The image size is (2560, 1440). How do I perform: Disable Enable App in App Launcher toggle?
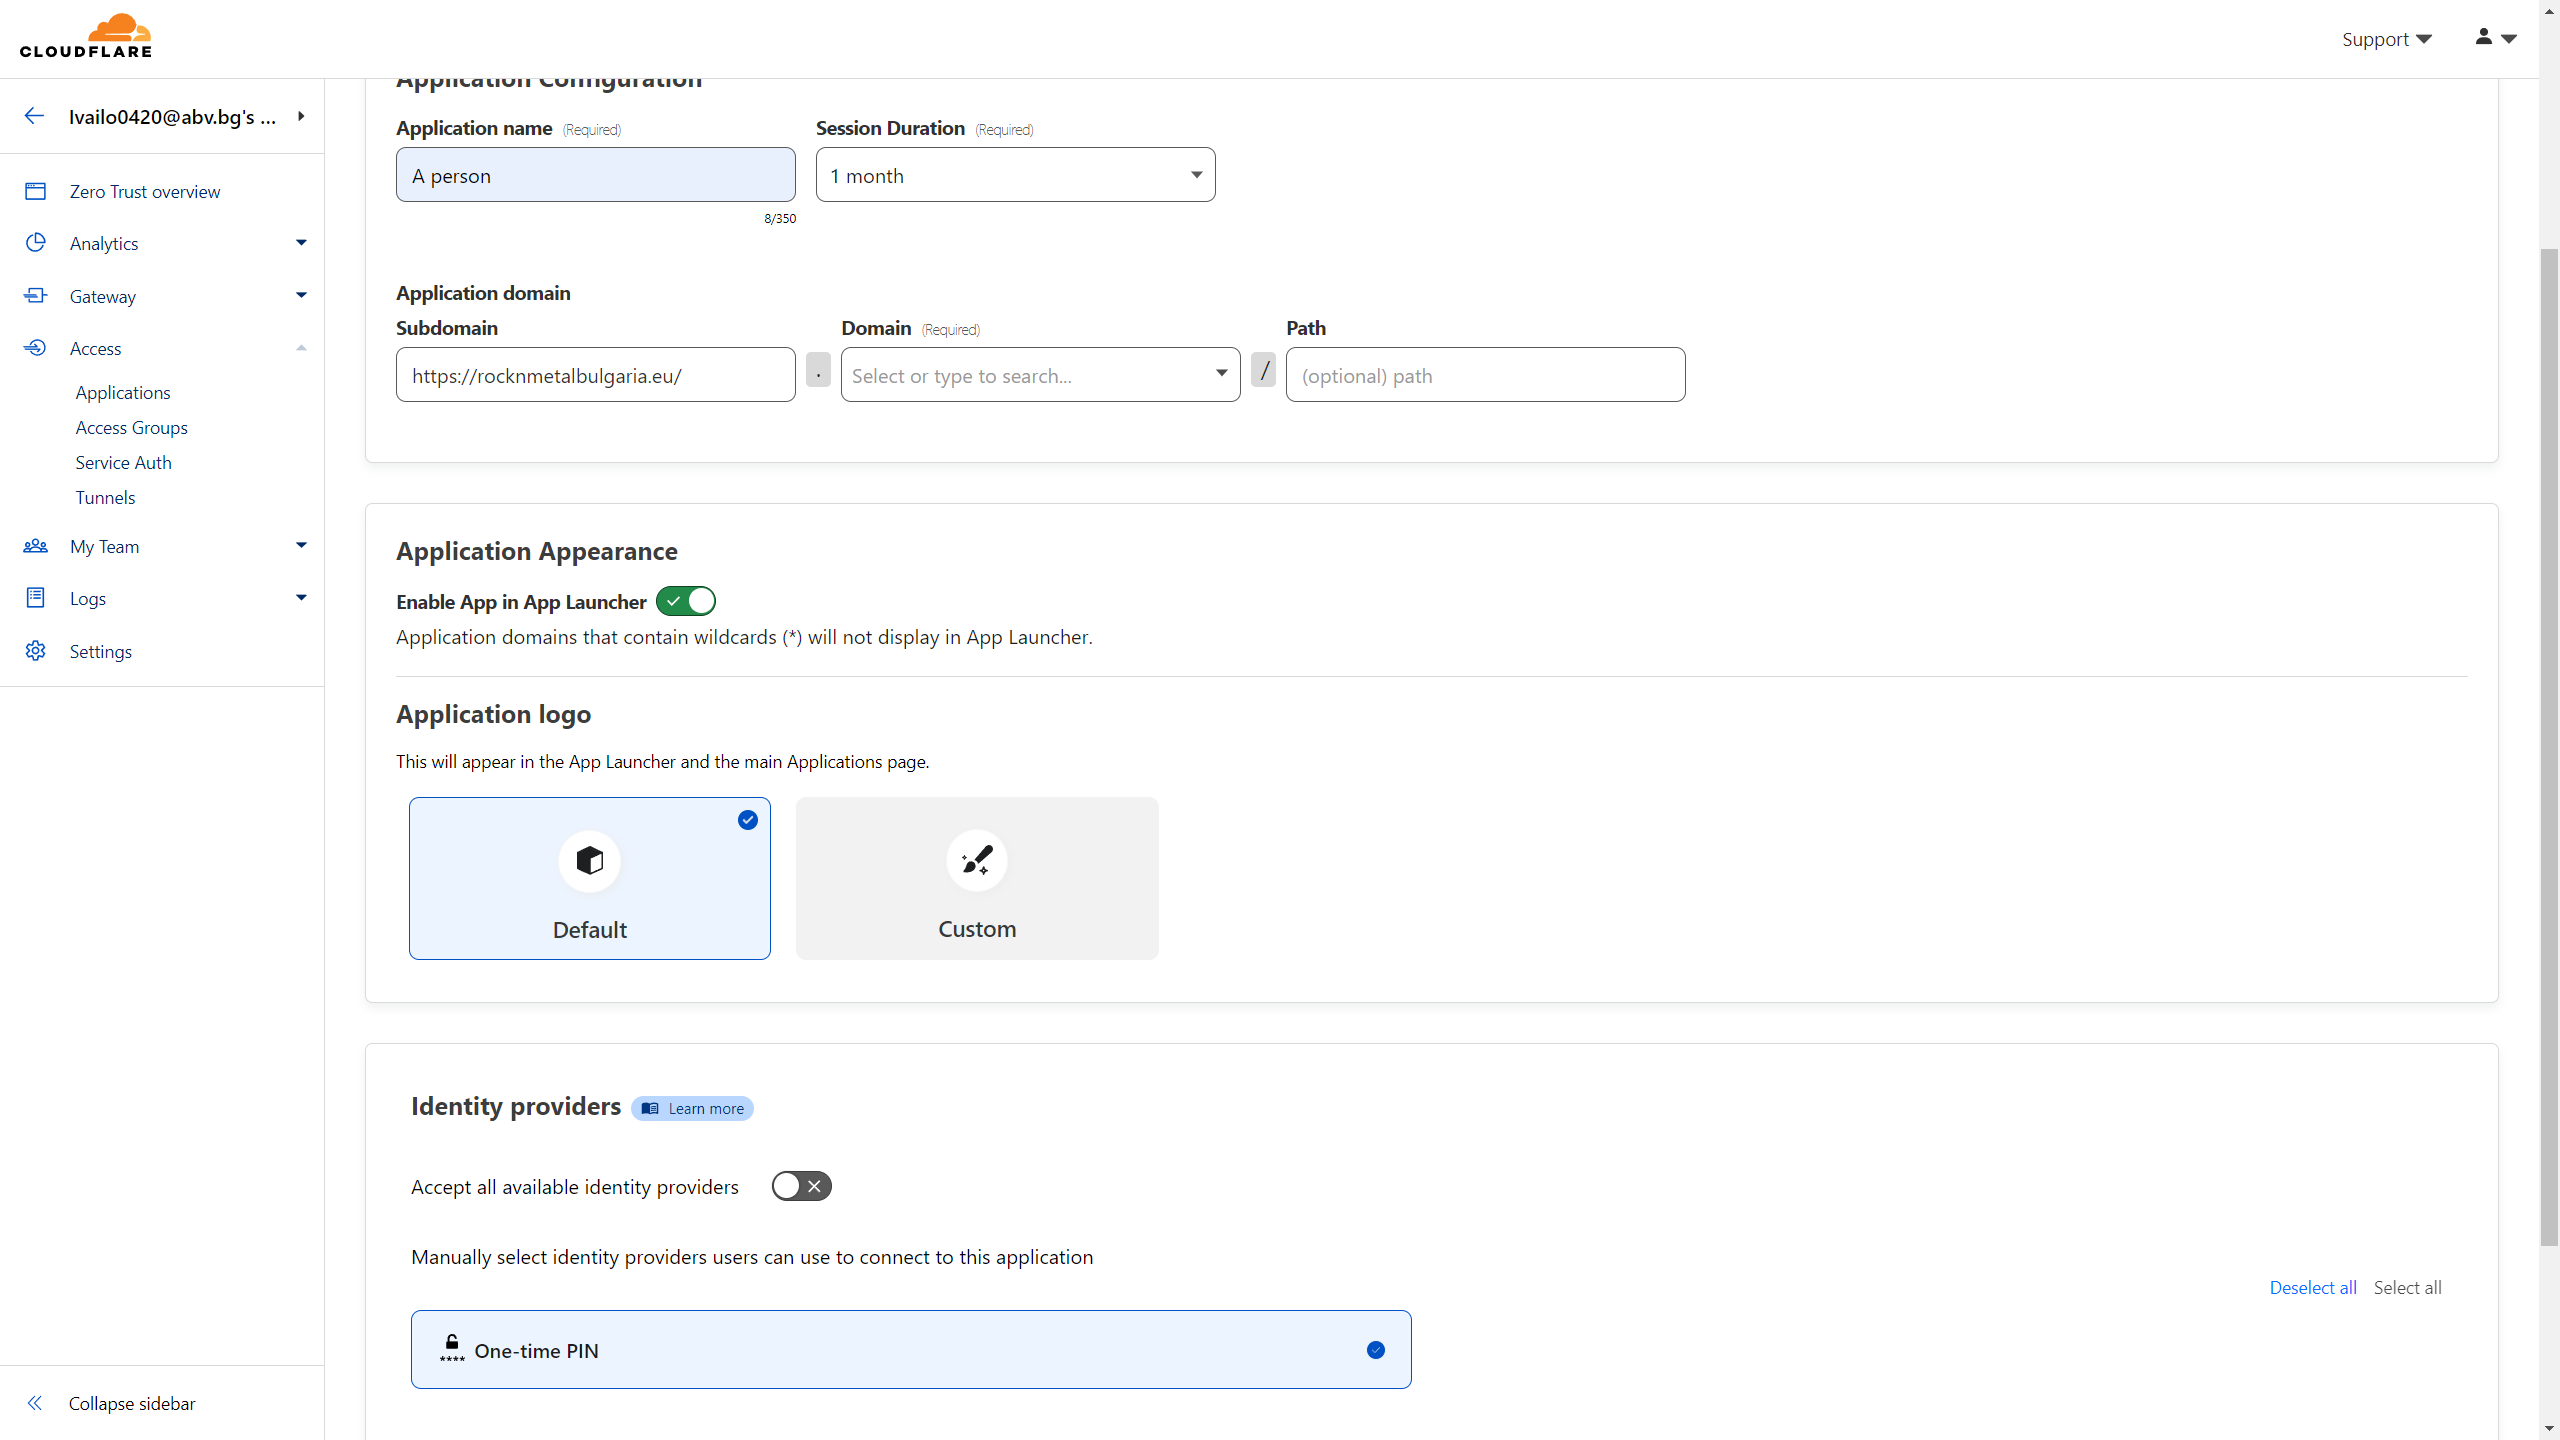(x=686, y=601)
